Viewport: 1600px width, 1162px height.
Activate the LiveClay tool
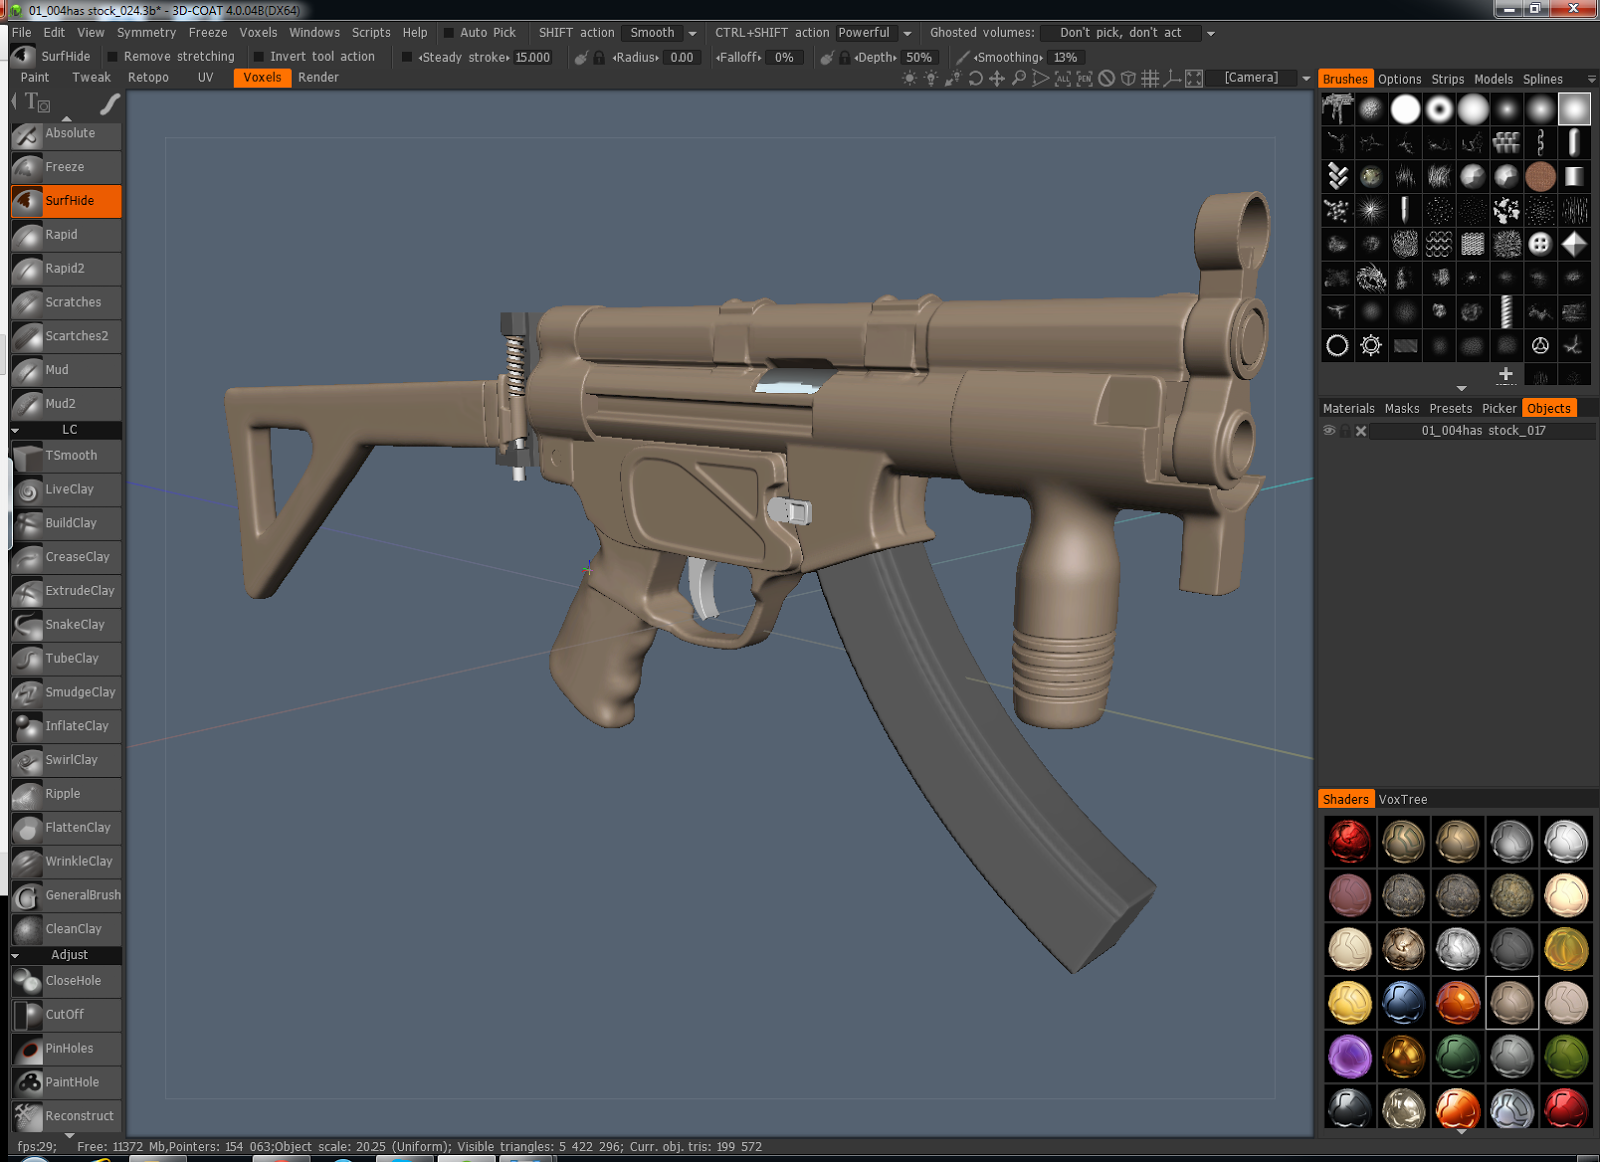click(66, 489)
